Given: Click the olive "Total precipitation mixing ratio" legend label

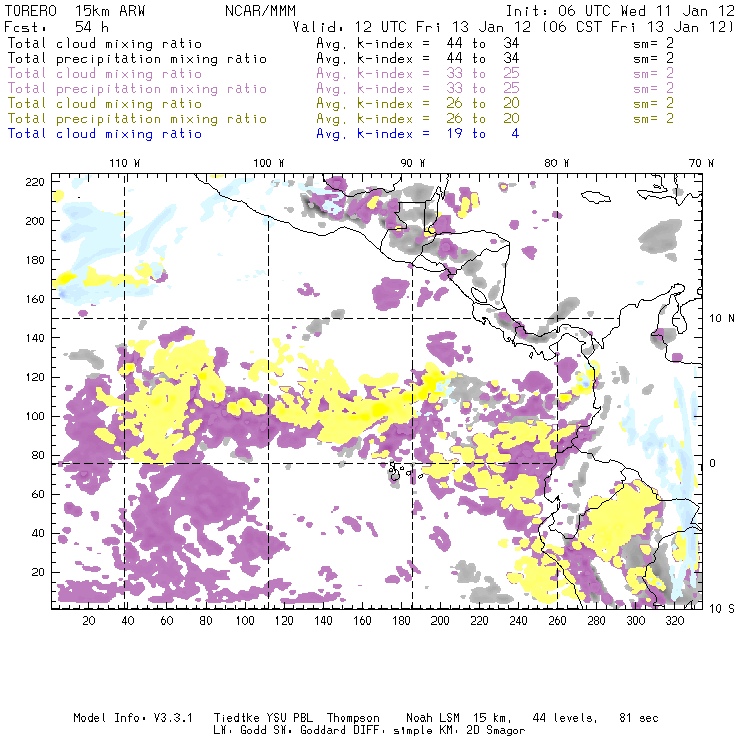Looking at the screenshot, I should (x=137, y=118).
